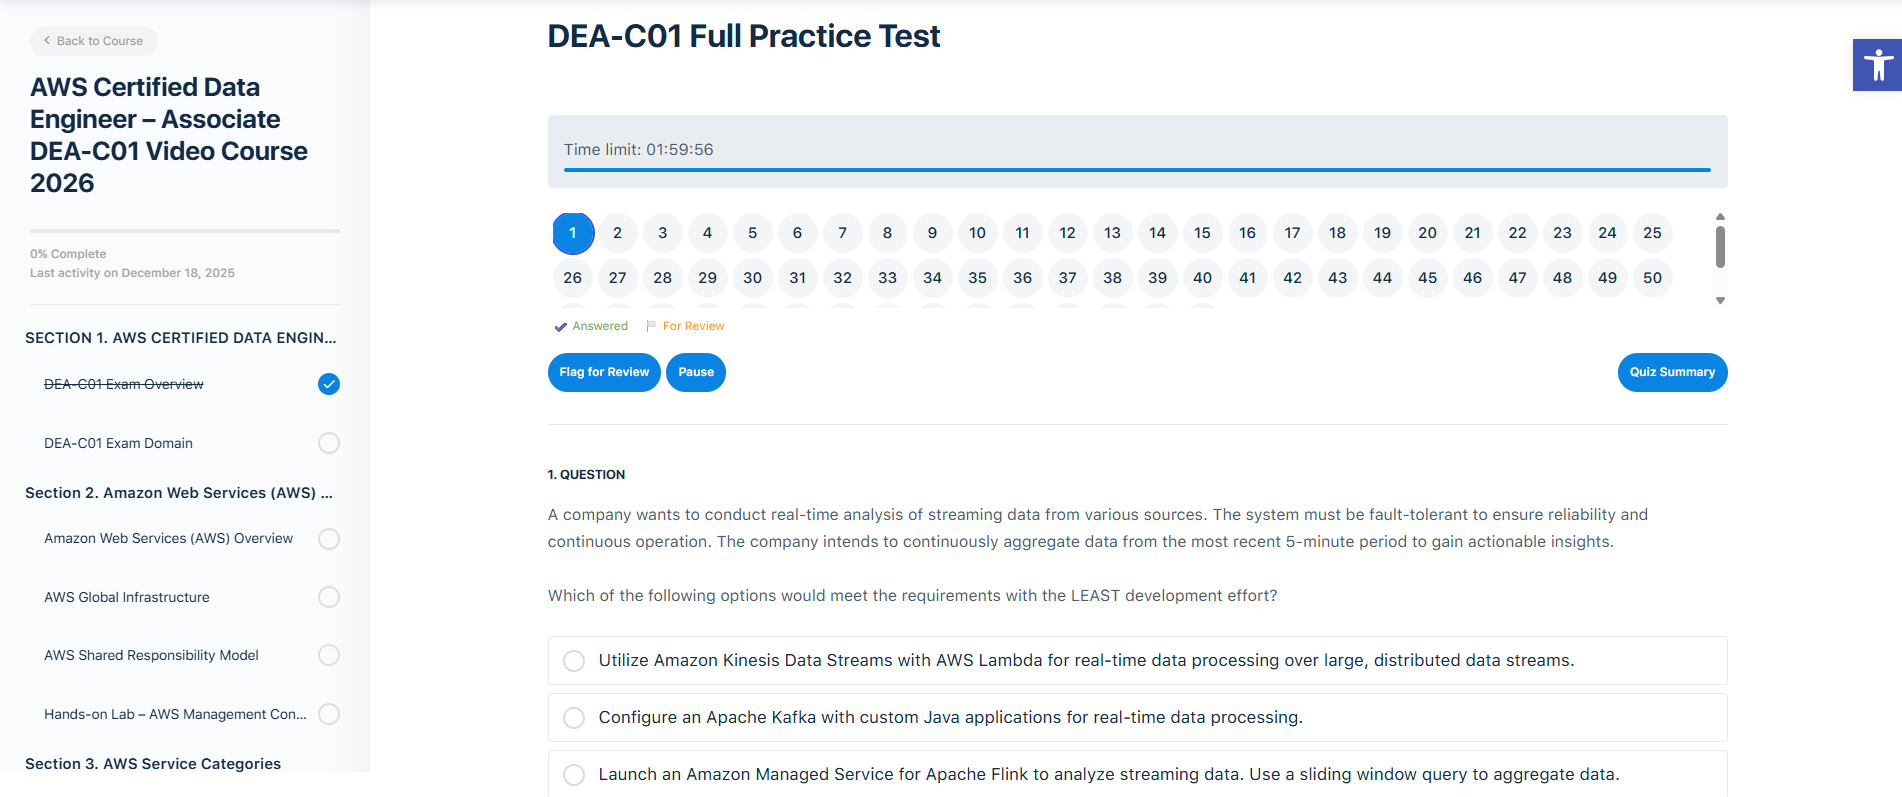Select the Amazon Managed Service for Apache Flink option
This screenshot has width=1902, height=797.
point(573,774)
